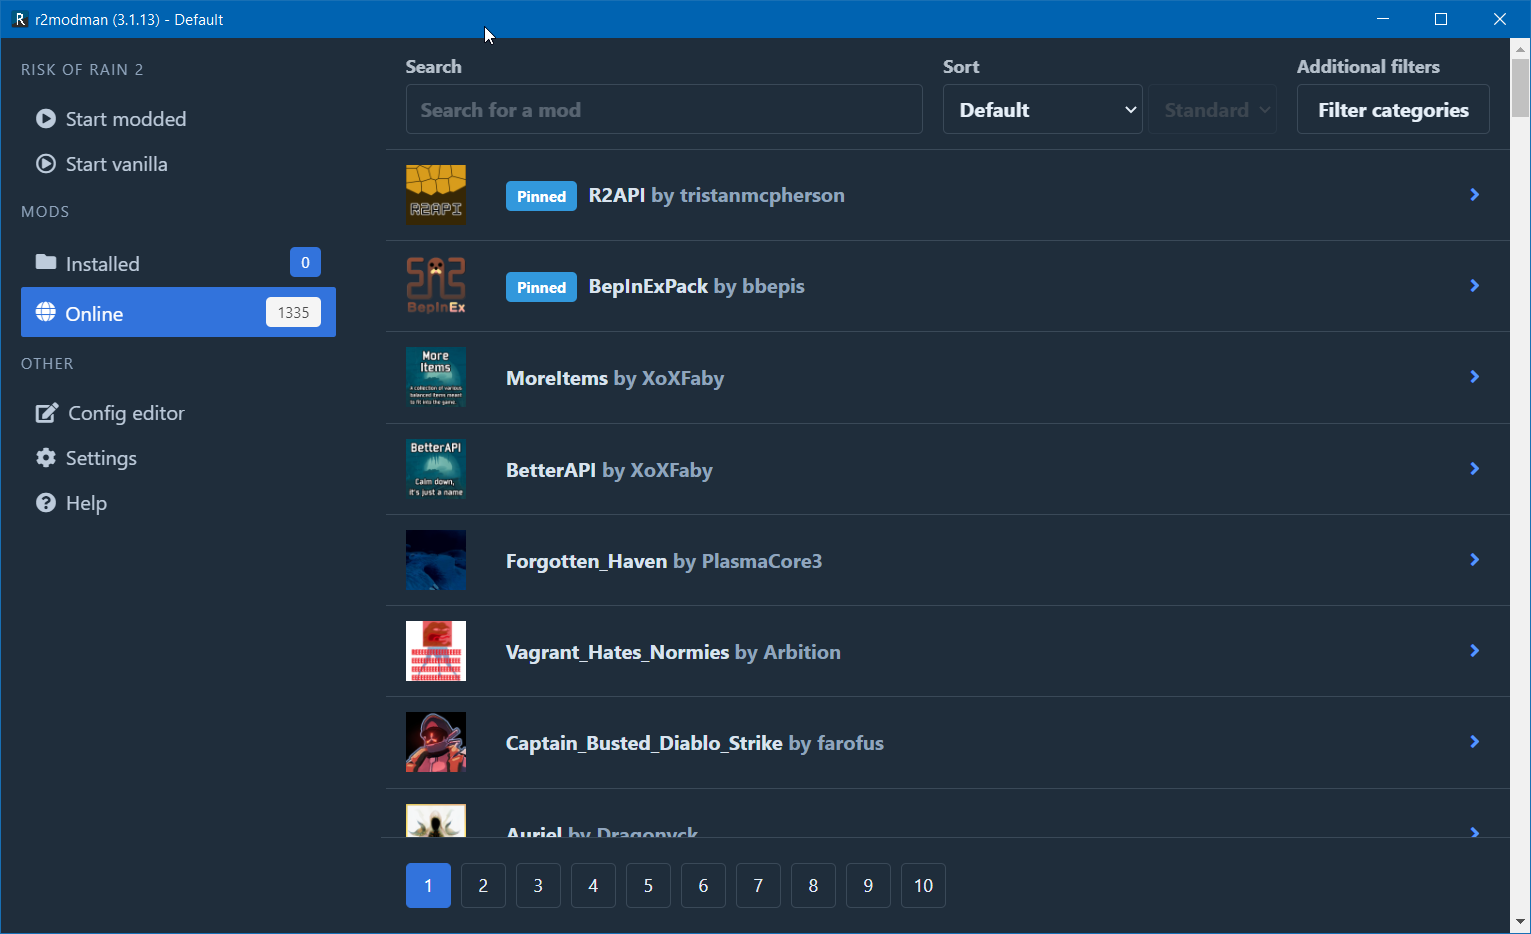This screenshot has width=1531, height=934.
Task: Click the 'MoreItems by XoXFaby' title
Action: click(x=615, y=378)
